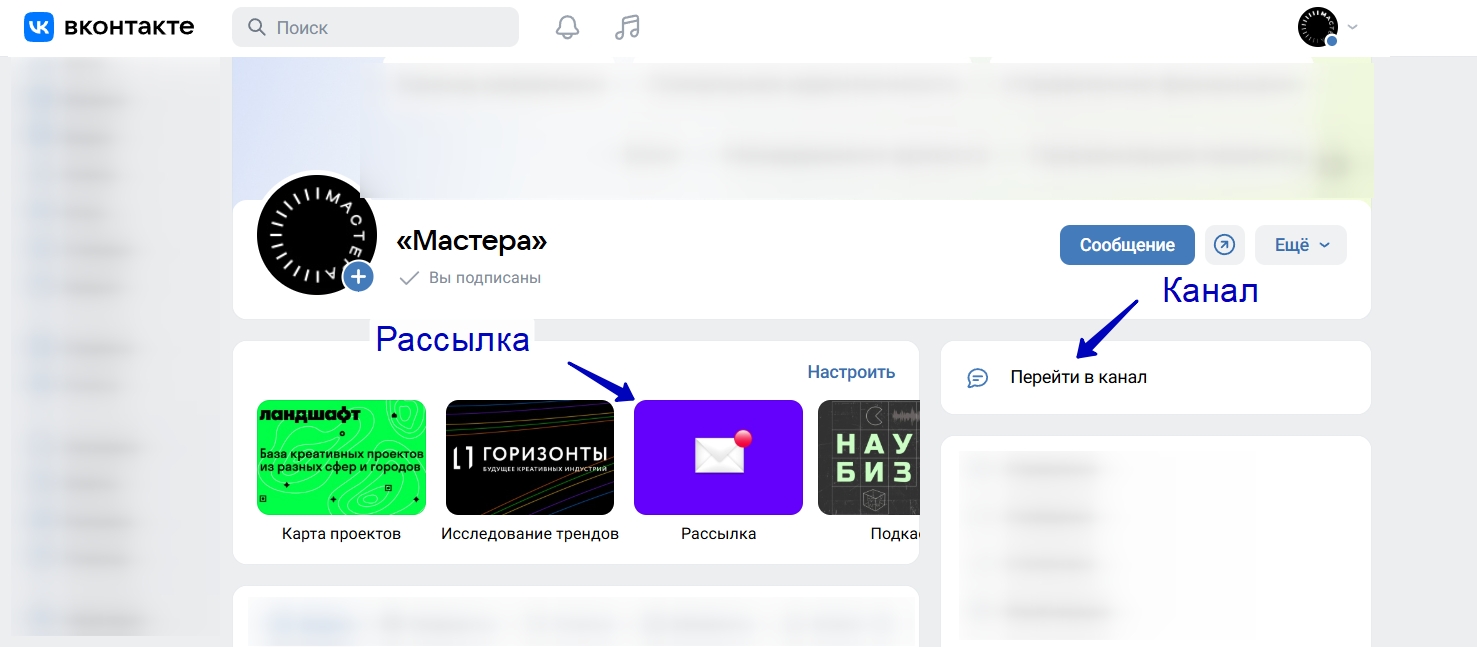Click the VK logo icon
The height and width of the screenshot is (647, 1477).
click(40, 27)
